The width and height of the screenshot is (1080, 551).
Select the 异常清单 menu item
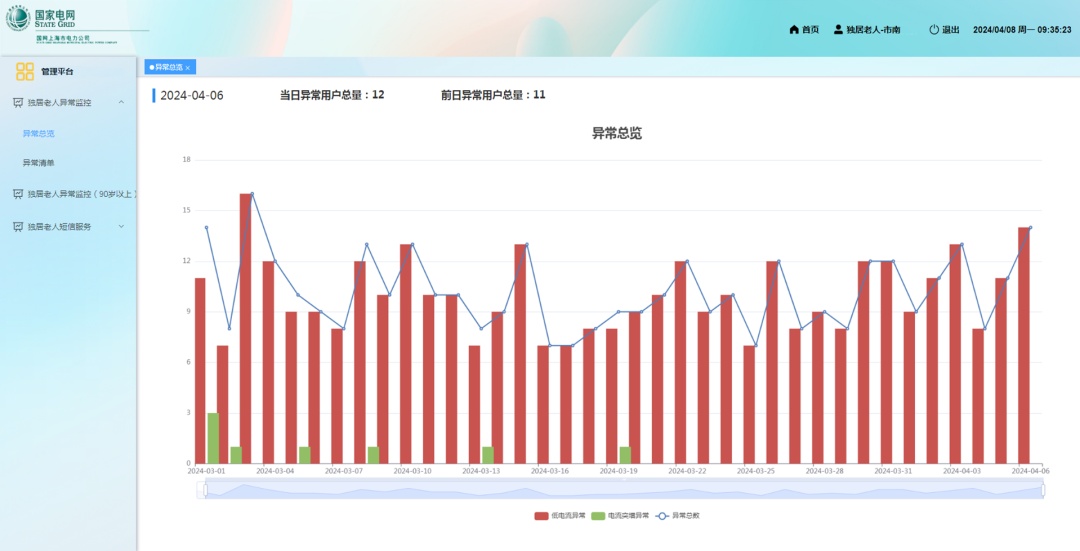(x=39, y=163)
